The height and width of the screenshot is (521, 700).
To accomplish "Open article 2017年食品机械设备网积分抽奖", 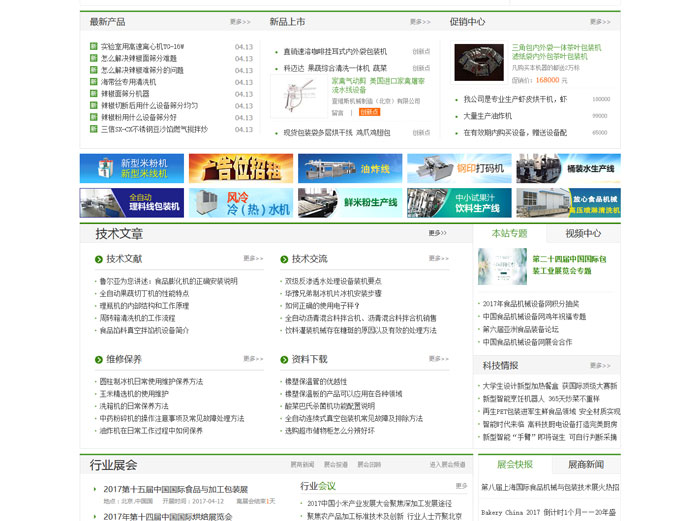I will click(x=530, y=304).
